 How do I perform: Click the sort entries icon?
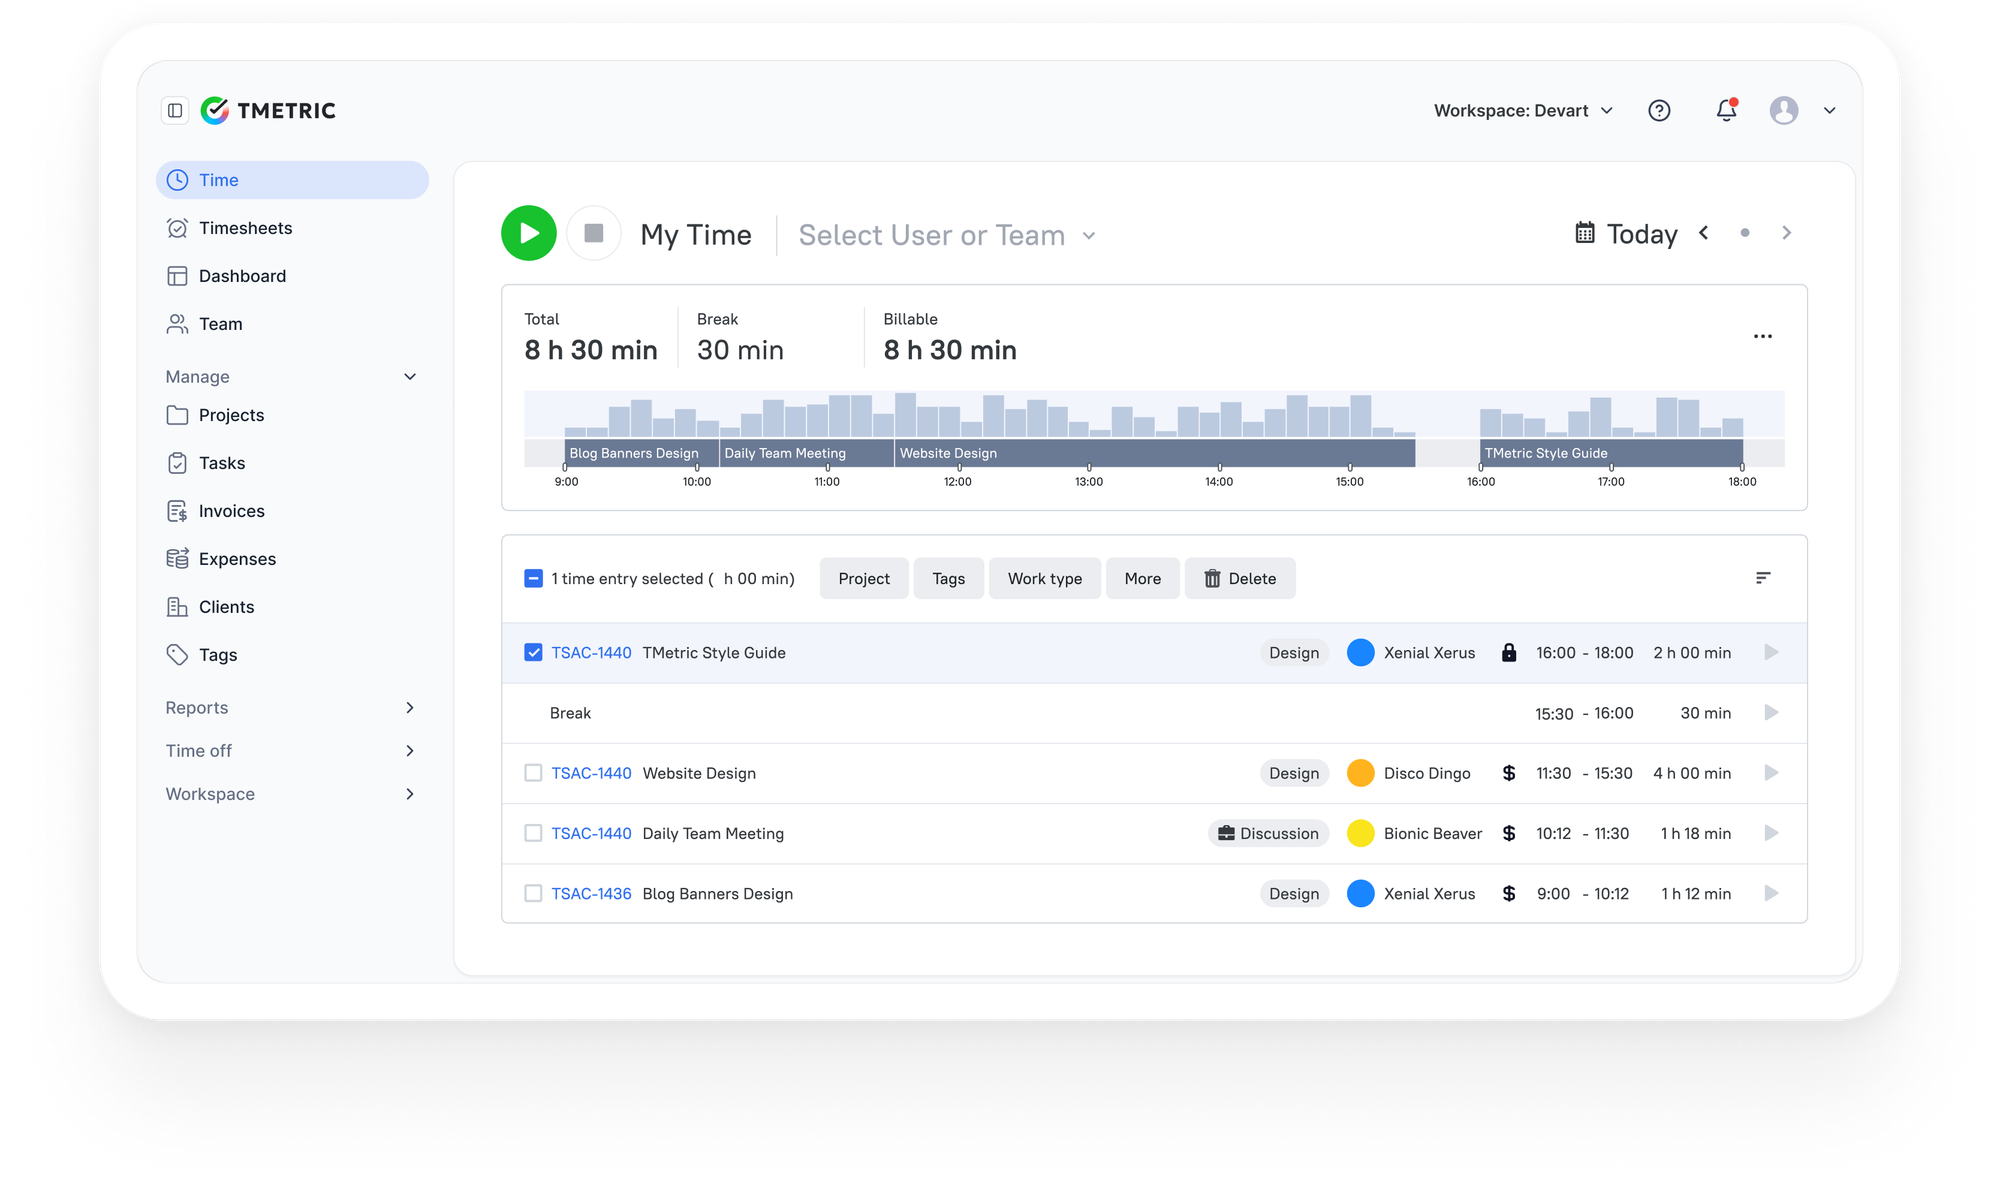pos(1763,578)
